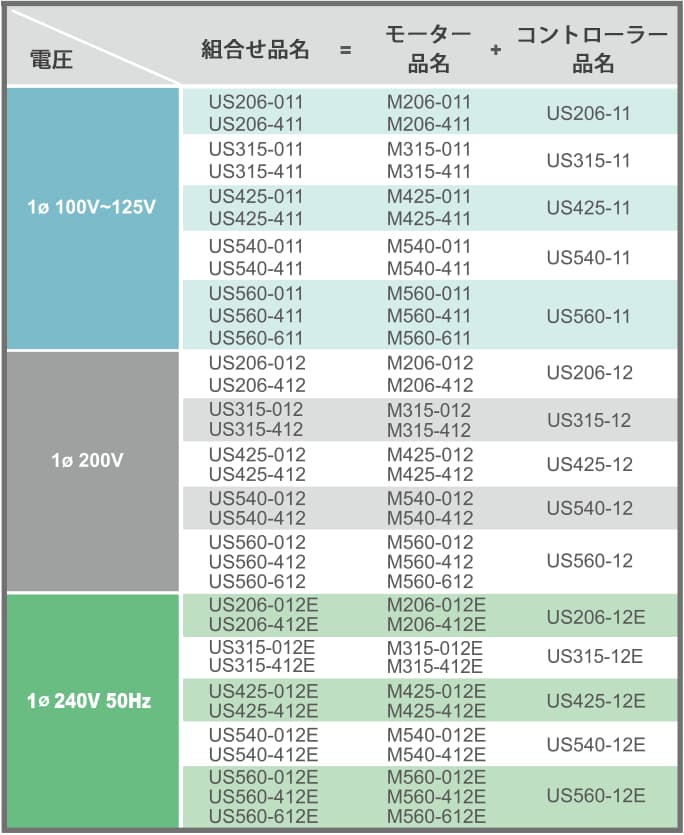Click controller name US425-12E
The width and height of the screenshot is (684, 835).
point(595,700)
